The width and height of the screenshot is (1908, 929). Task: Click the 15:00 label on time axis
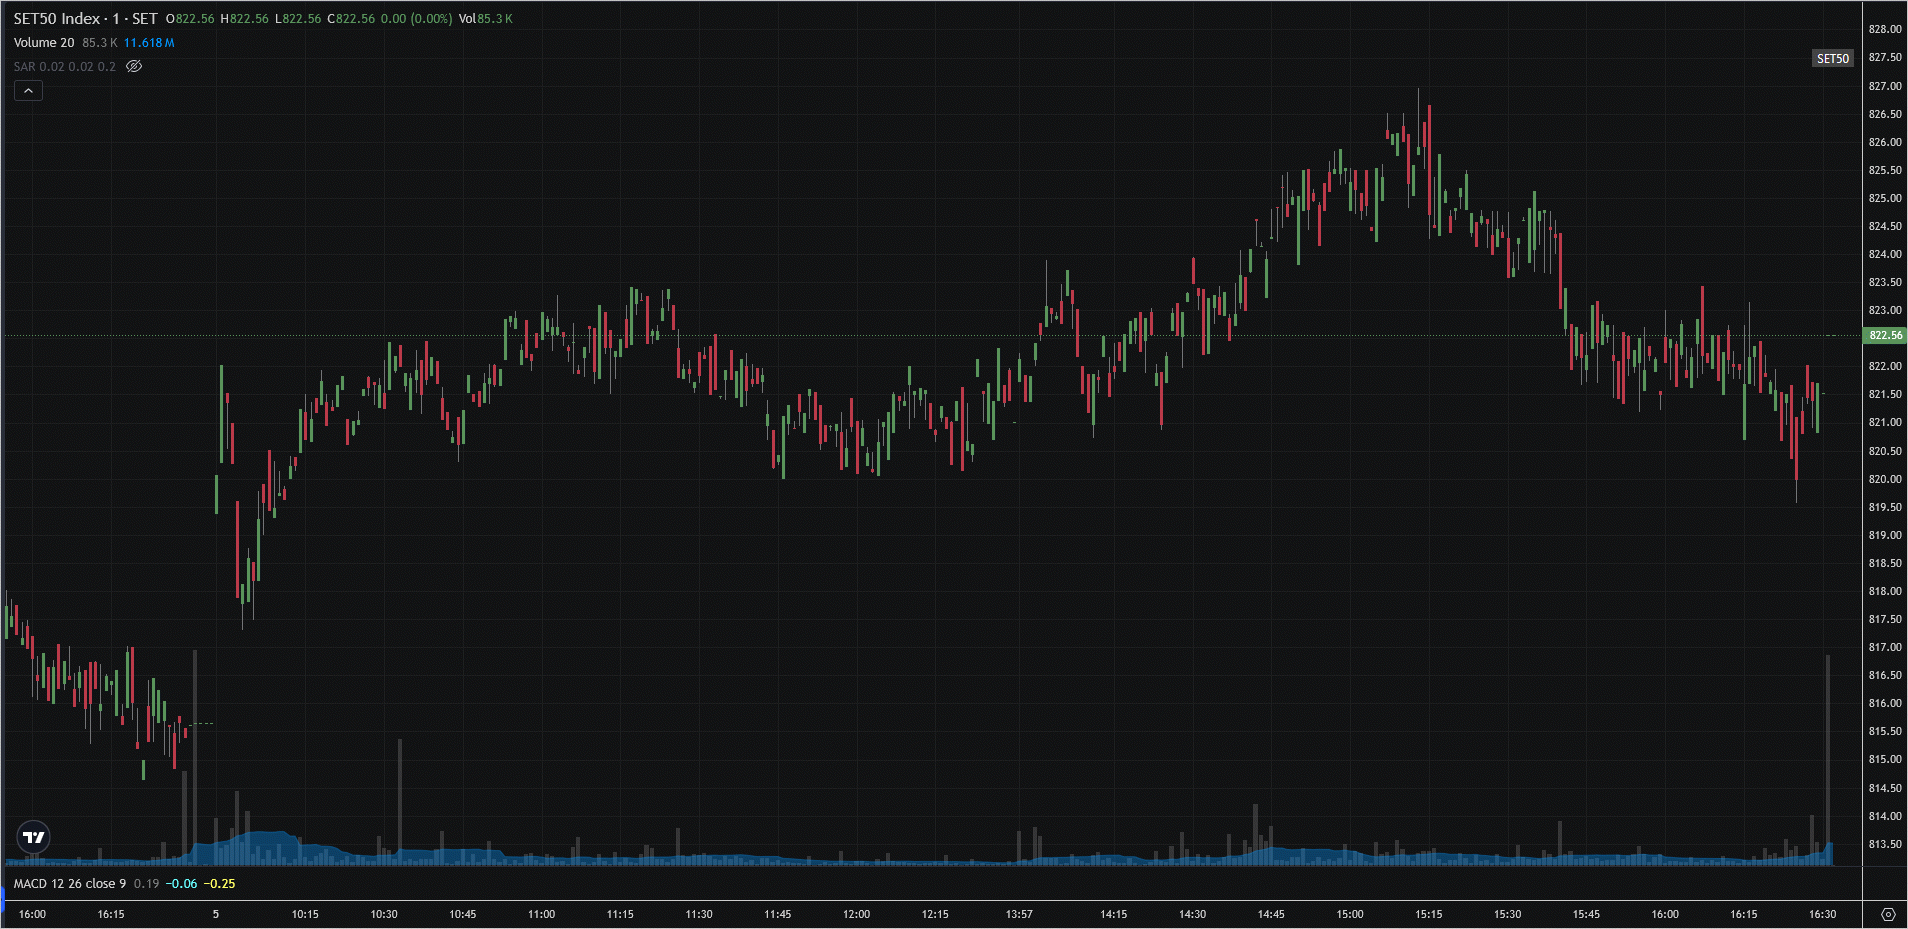[x=1350, y=914]
